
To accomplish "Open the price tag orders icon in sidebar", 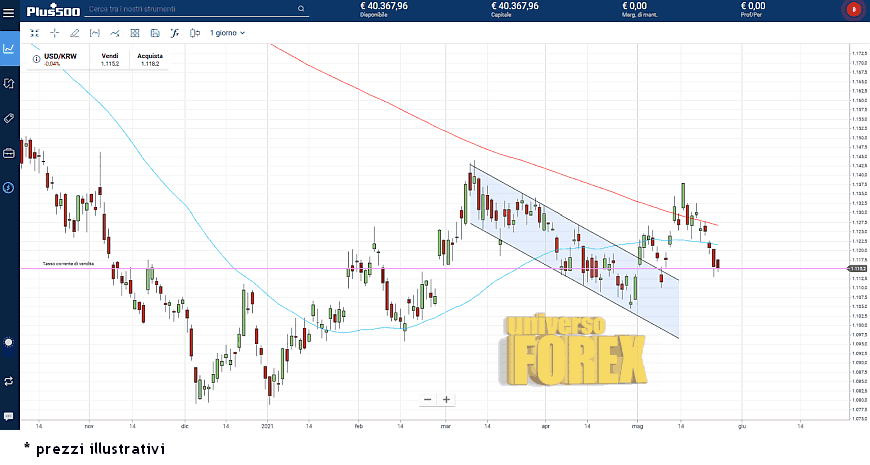I will pyautogui.click(x=9, y=118).
